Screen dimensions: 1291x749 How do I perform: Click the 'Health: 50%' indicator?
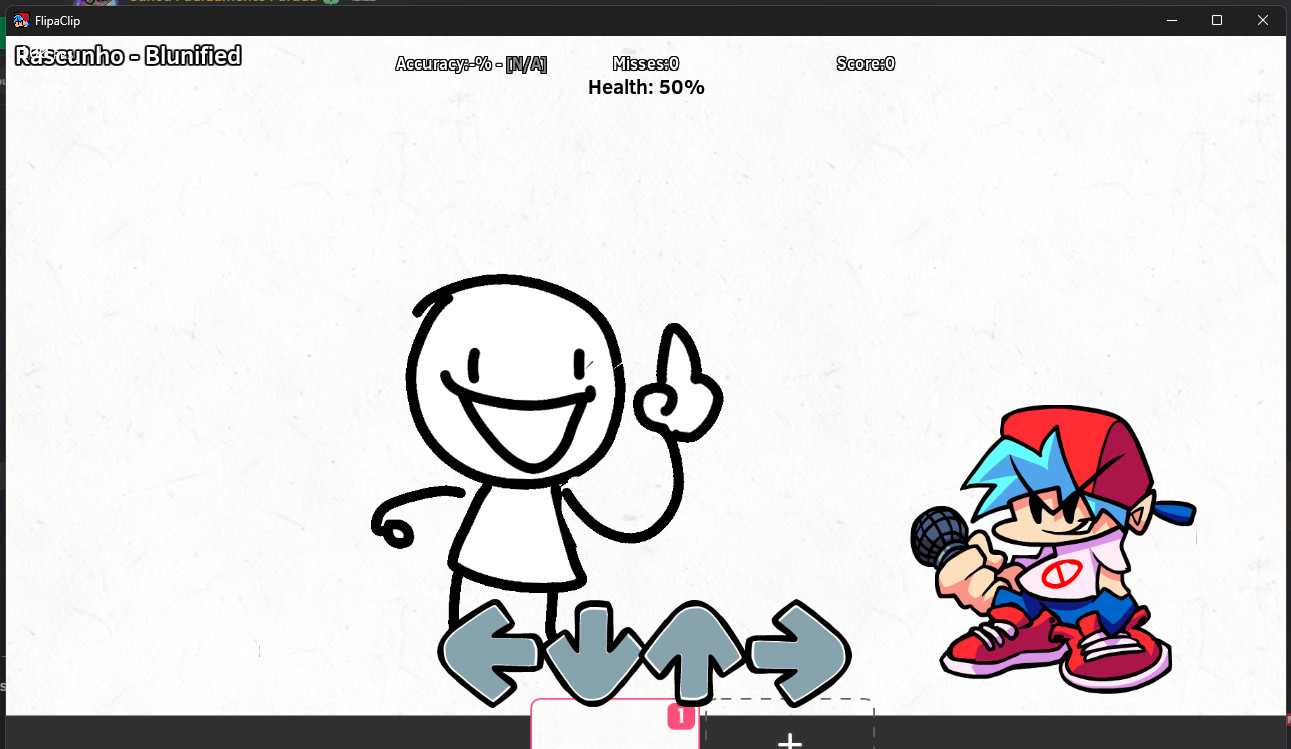click(646, 87)
